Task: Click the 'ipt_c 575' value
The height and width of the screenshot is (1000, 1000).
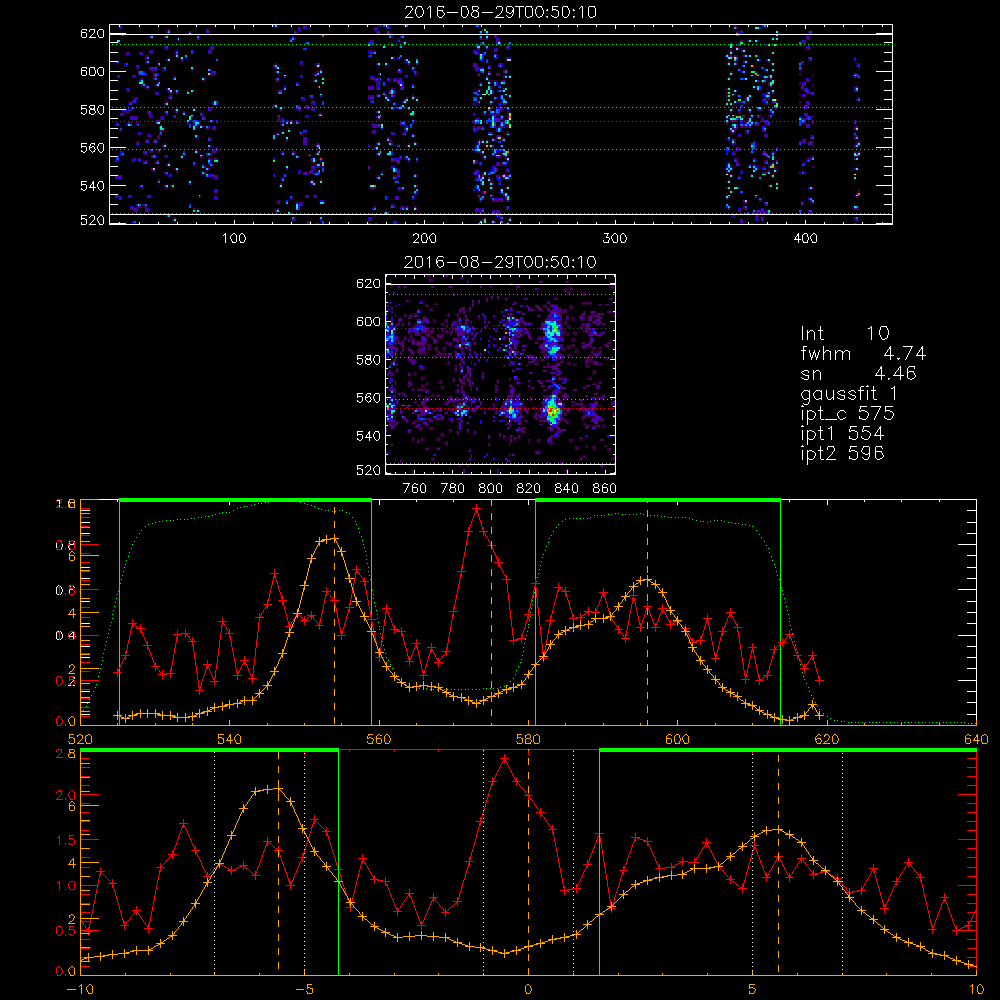Action: 848,413
